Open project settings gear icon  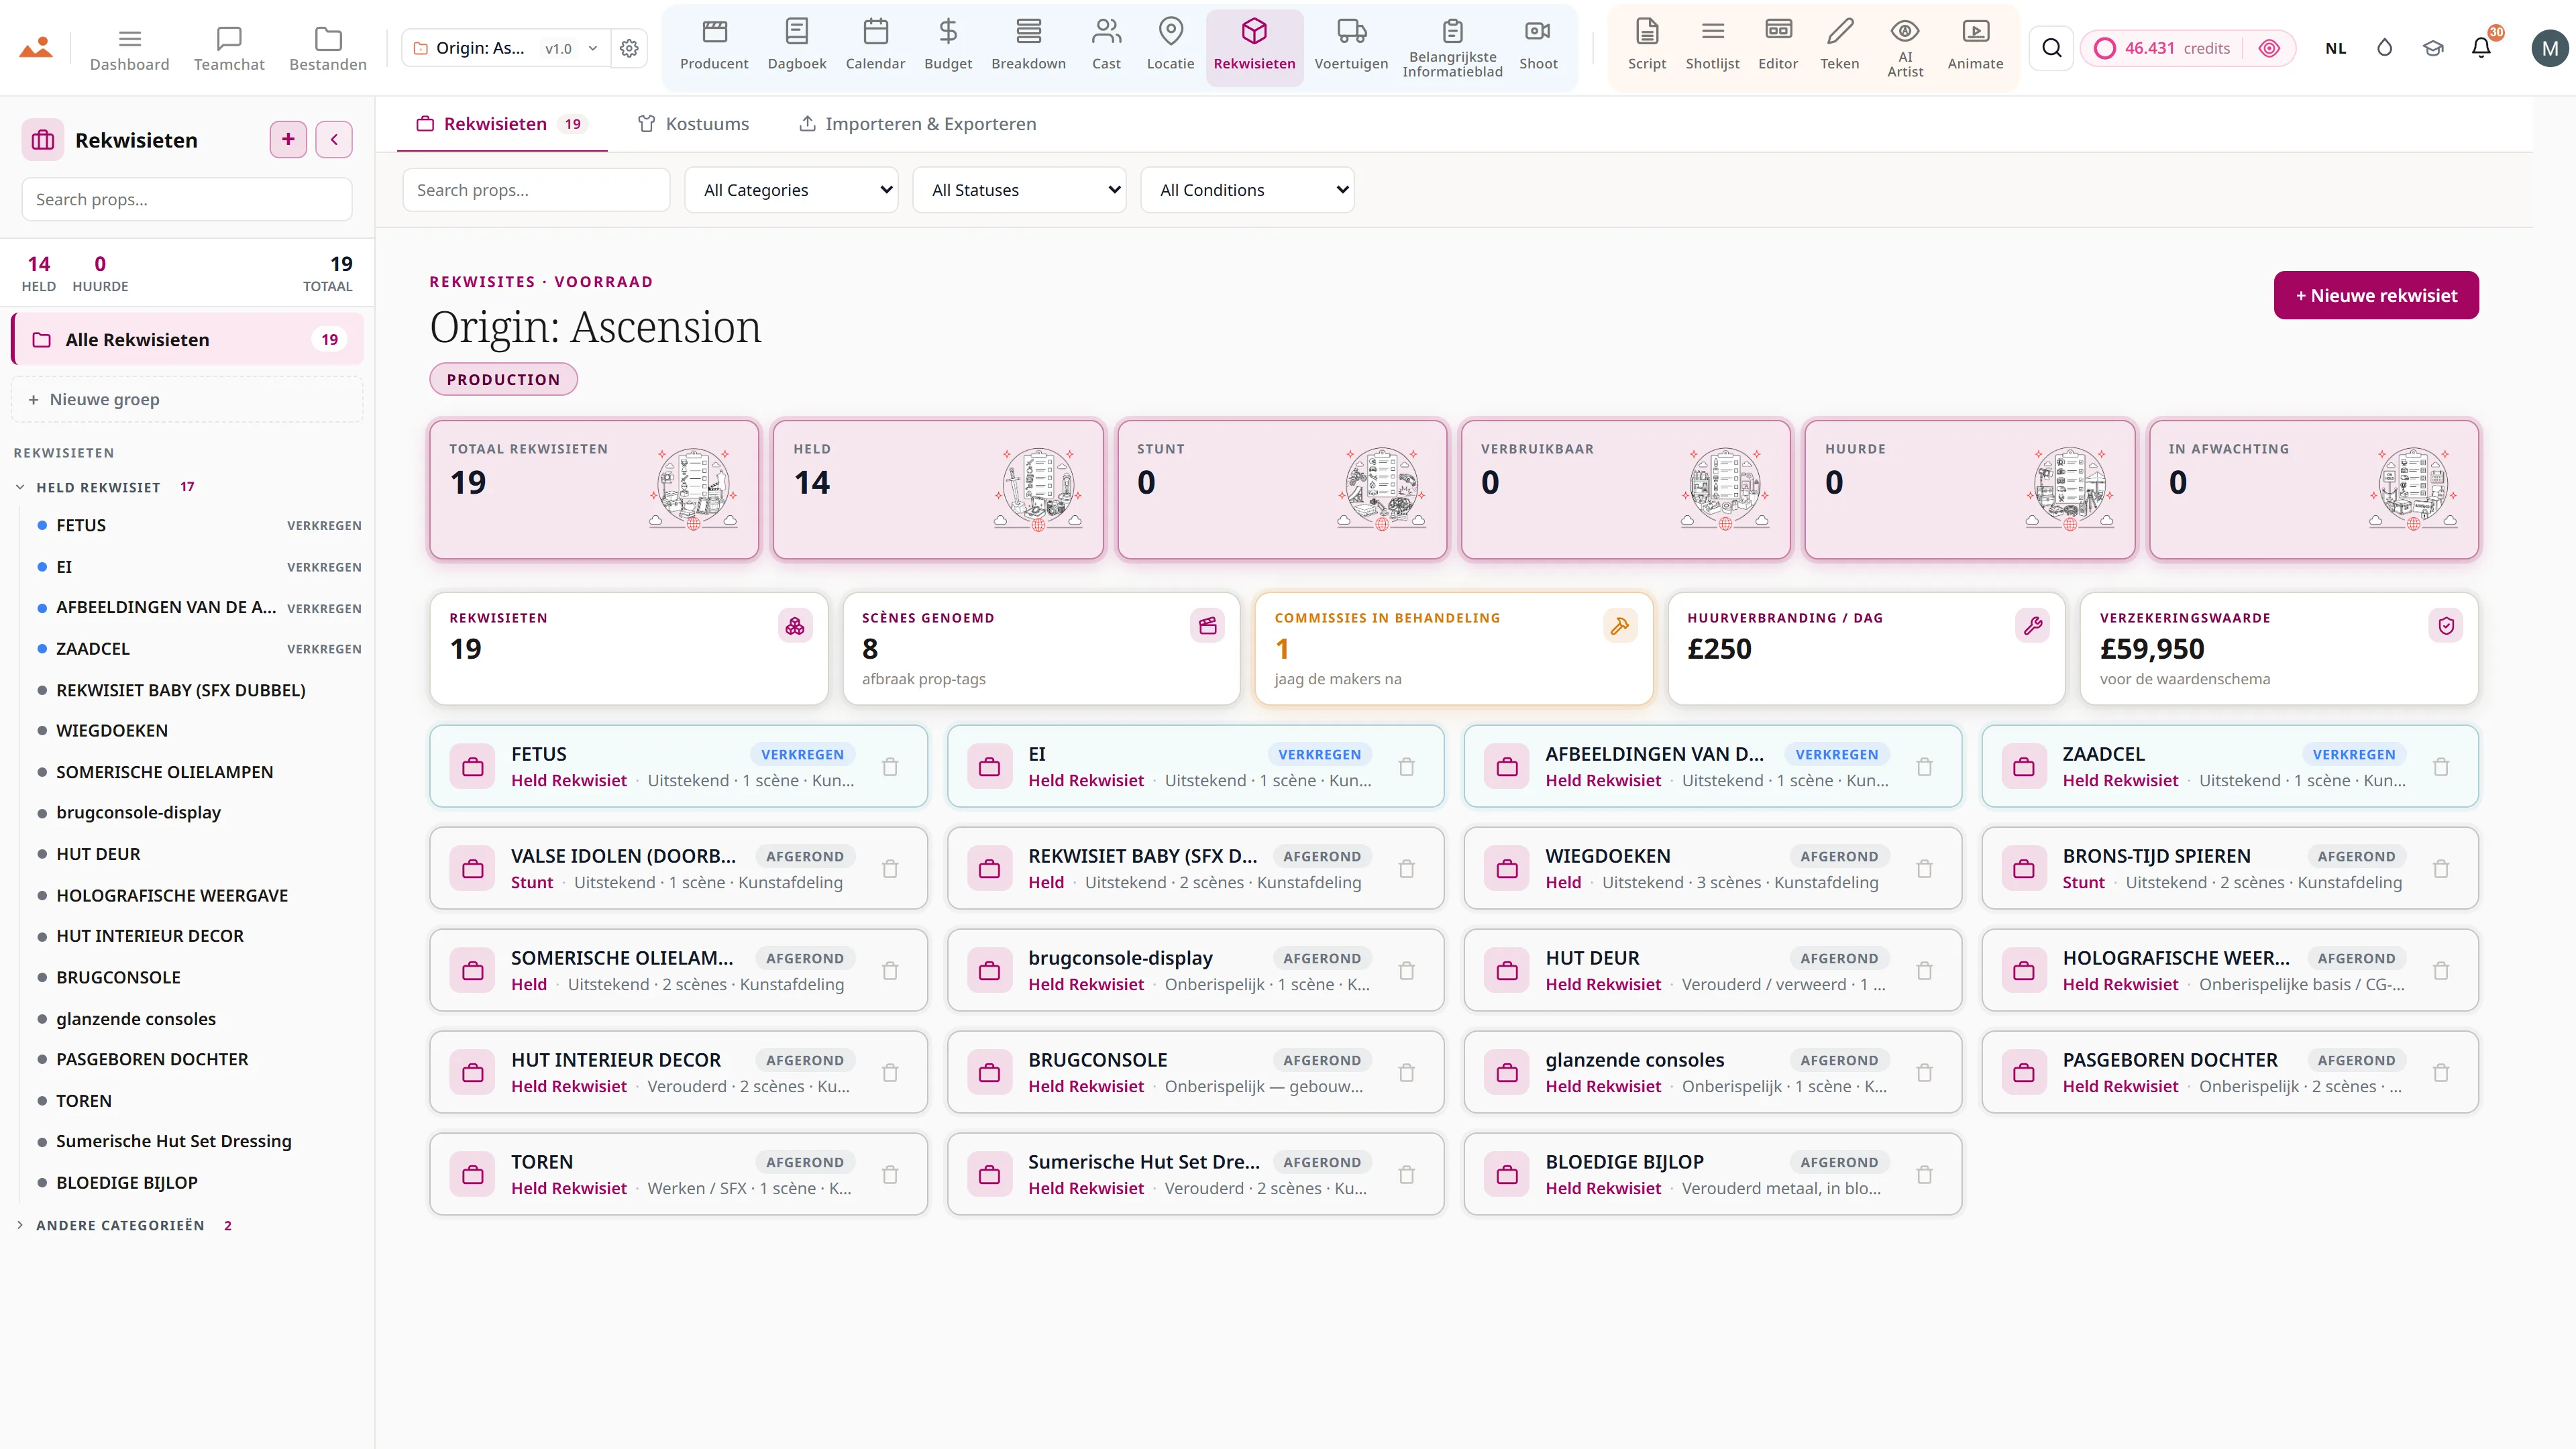tap(629, 48)
